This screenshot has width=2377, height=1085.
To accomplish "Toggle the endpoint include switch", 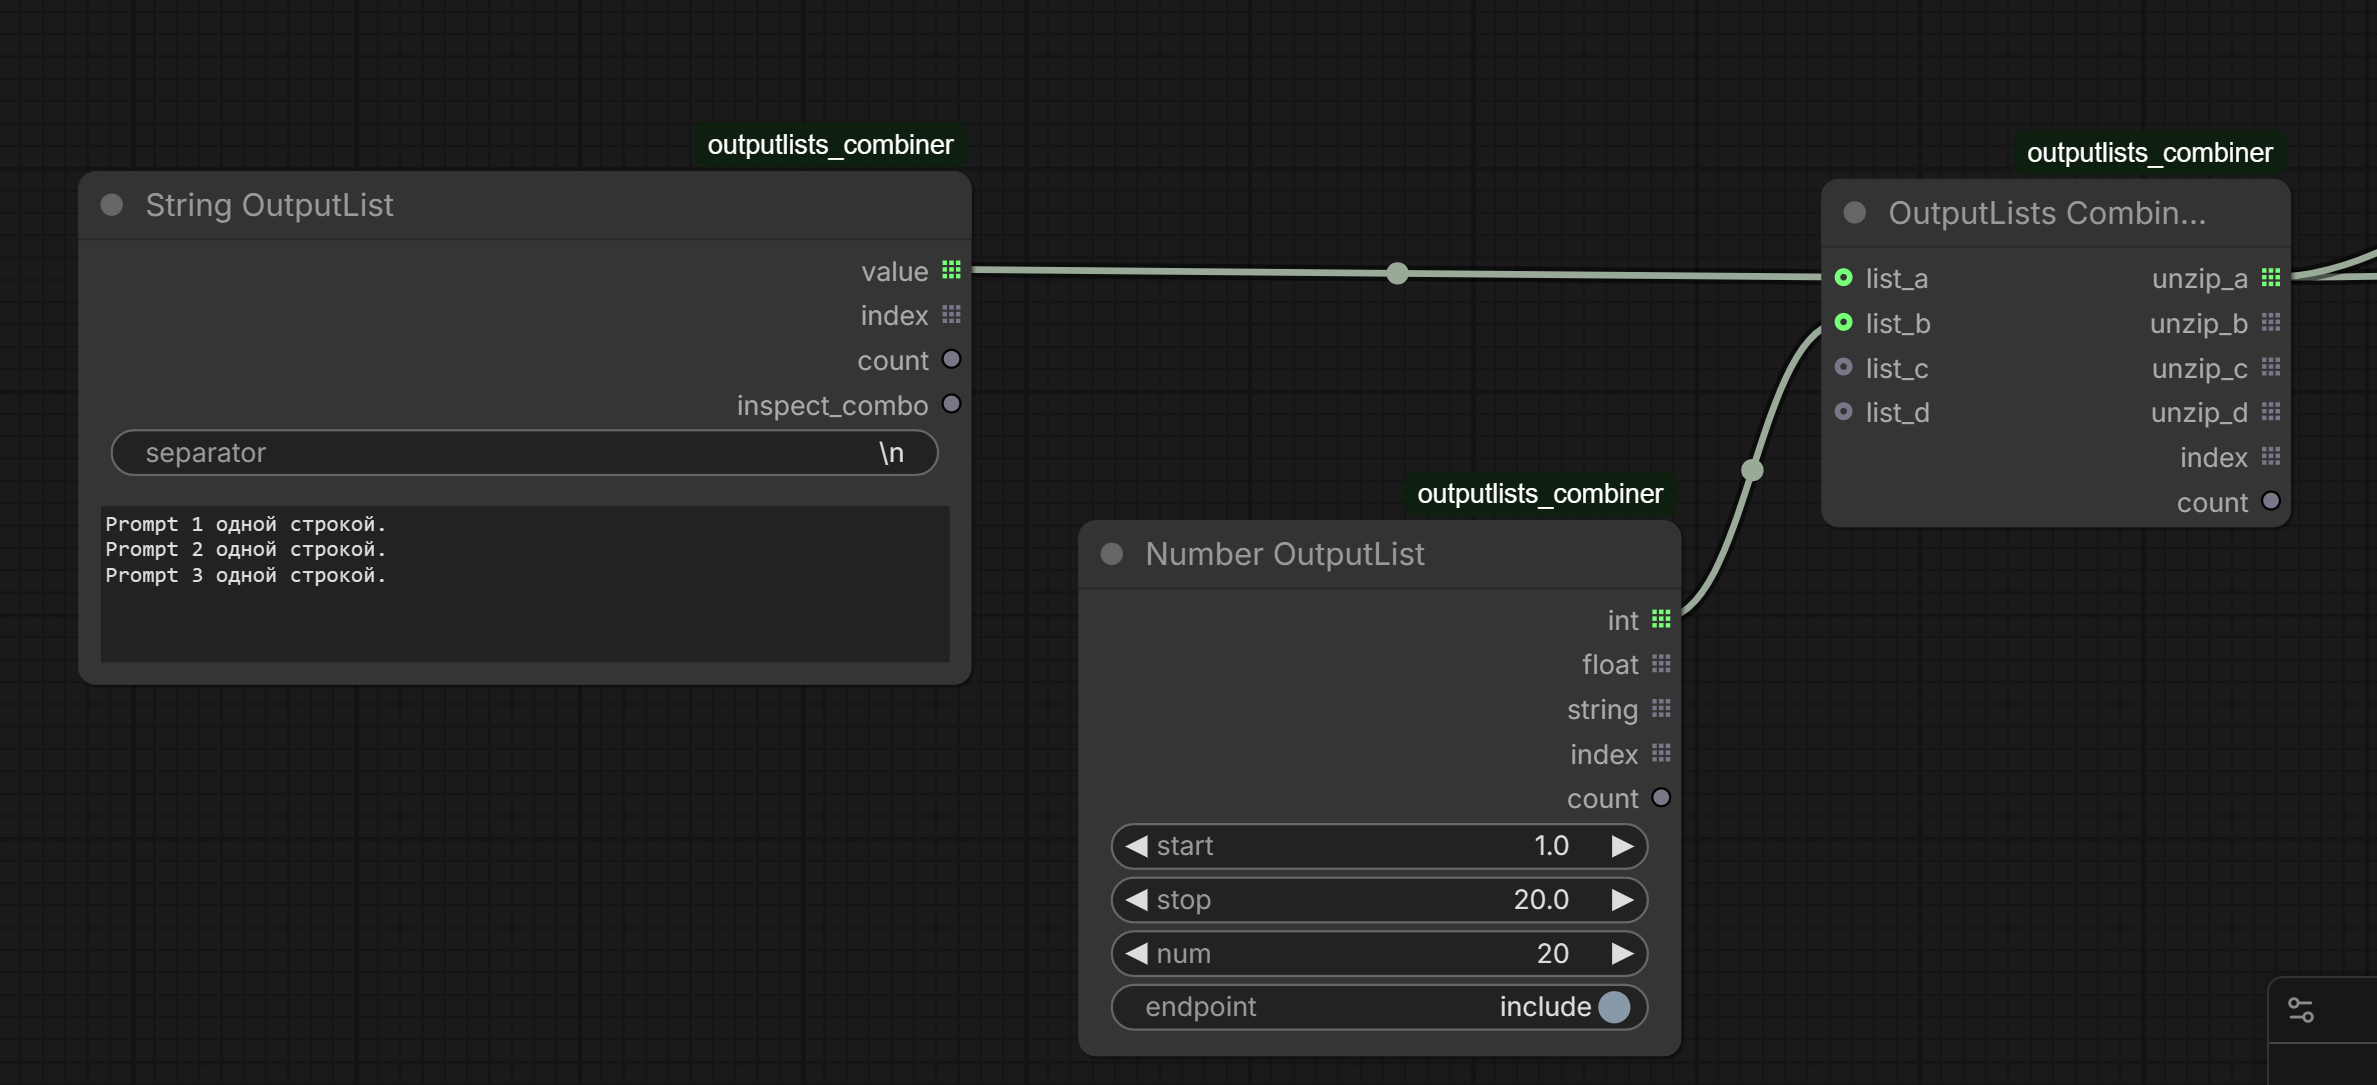I will (x=1614, y=1007).
